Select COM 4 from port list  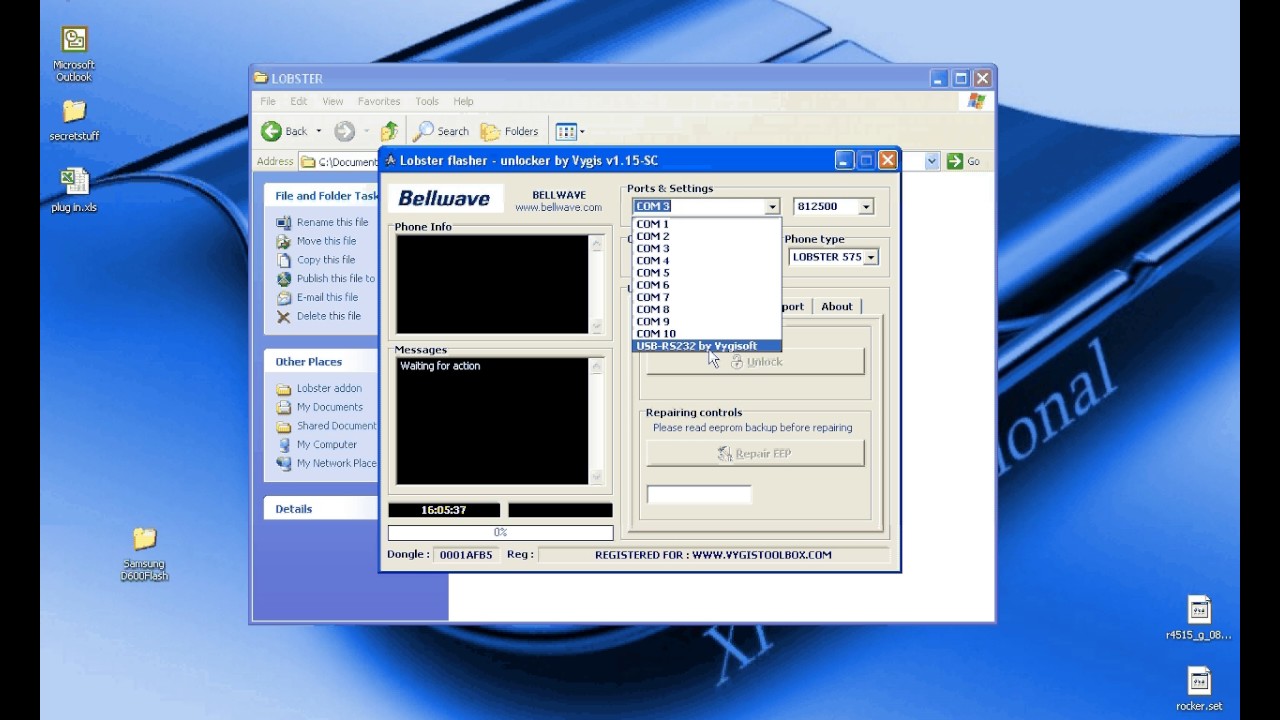tap(707, 260)
